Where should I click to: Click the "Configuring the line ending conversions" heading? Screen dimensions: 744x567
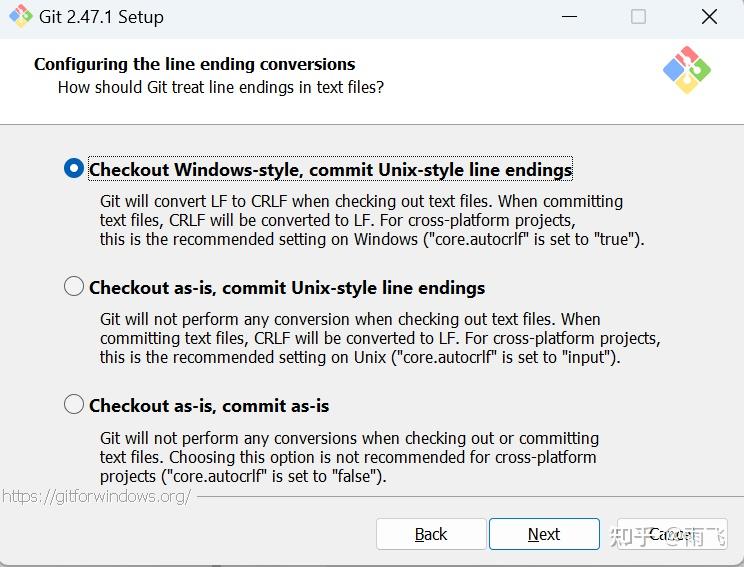[194, 64]
